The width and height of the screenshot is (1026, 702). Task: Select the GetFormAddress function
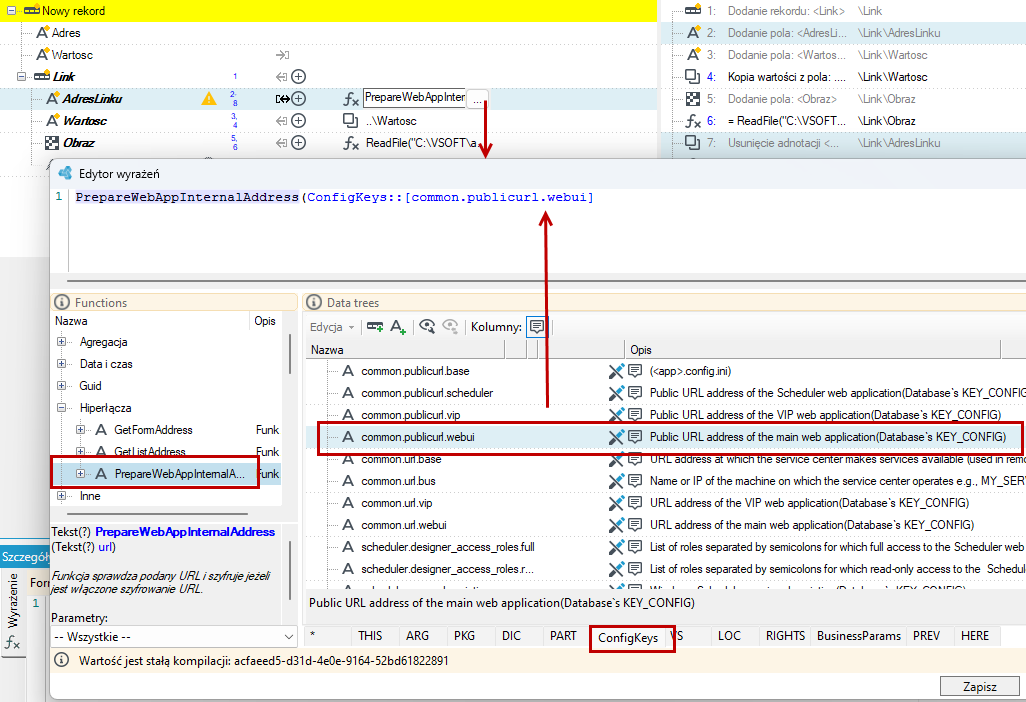pyautogui.click(x=152, y=430)
